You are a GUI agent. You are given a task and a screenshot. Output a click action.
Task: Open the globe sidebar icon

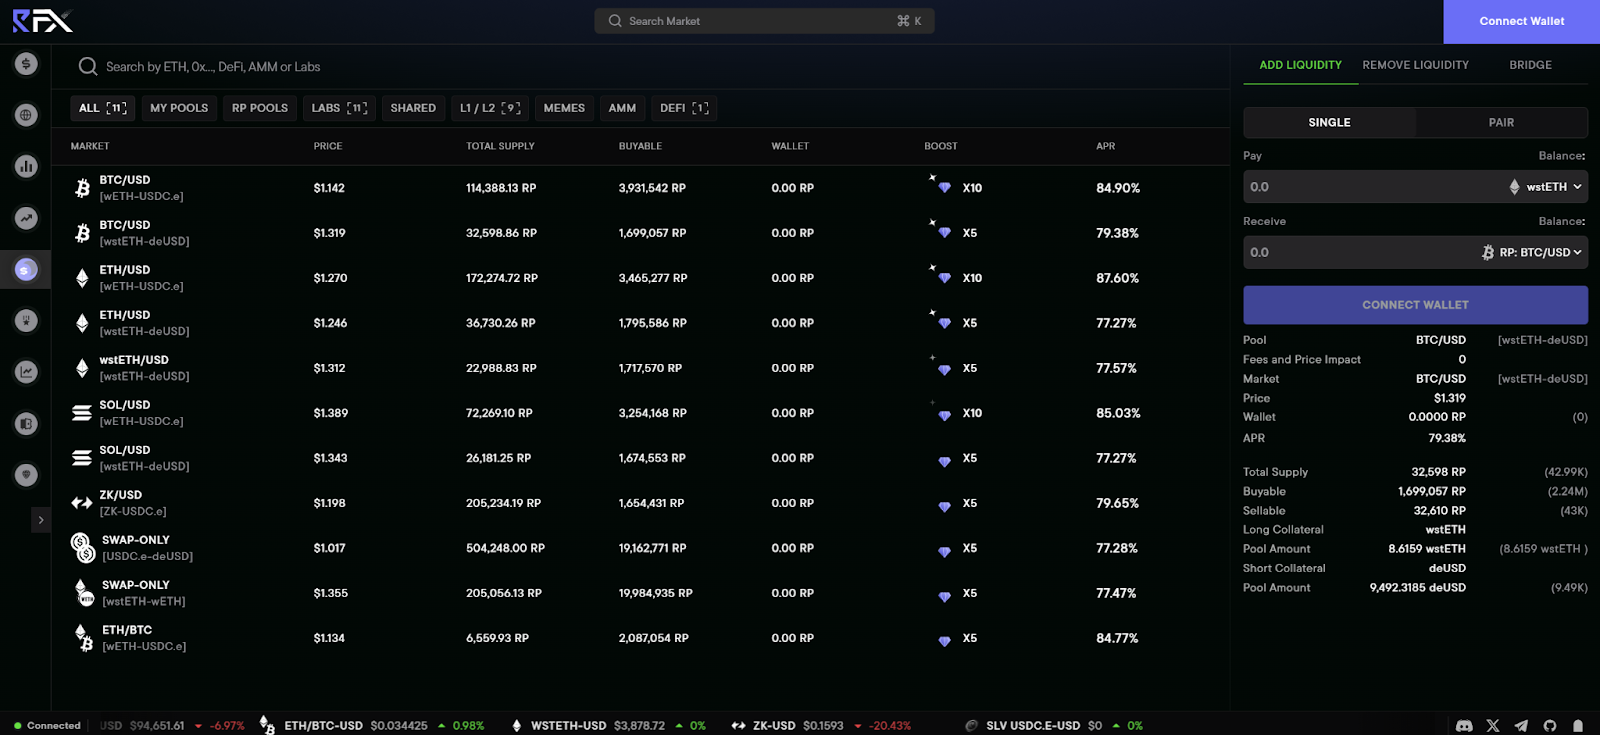tap(26, 115)
